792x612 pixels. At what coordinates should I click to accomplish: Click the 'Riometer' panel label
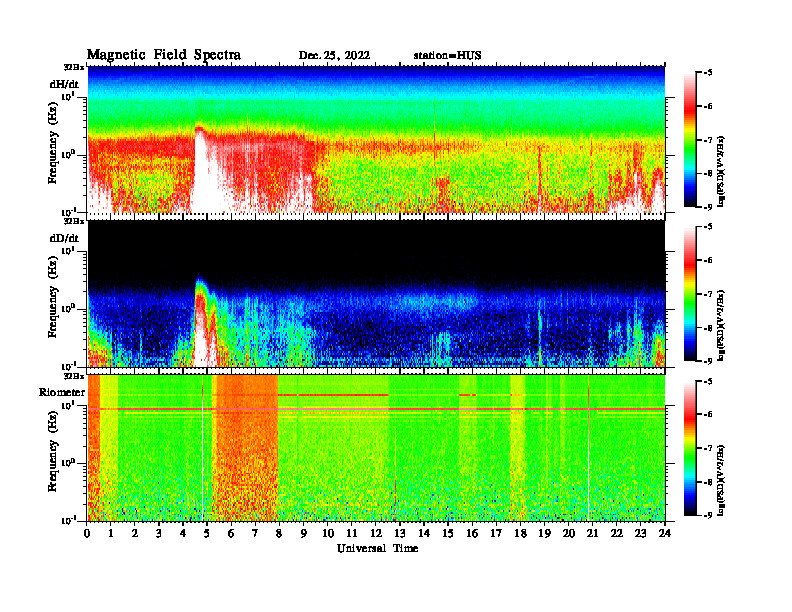62,392
